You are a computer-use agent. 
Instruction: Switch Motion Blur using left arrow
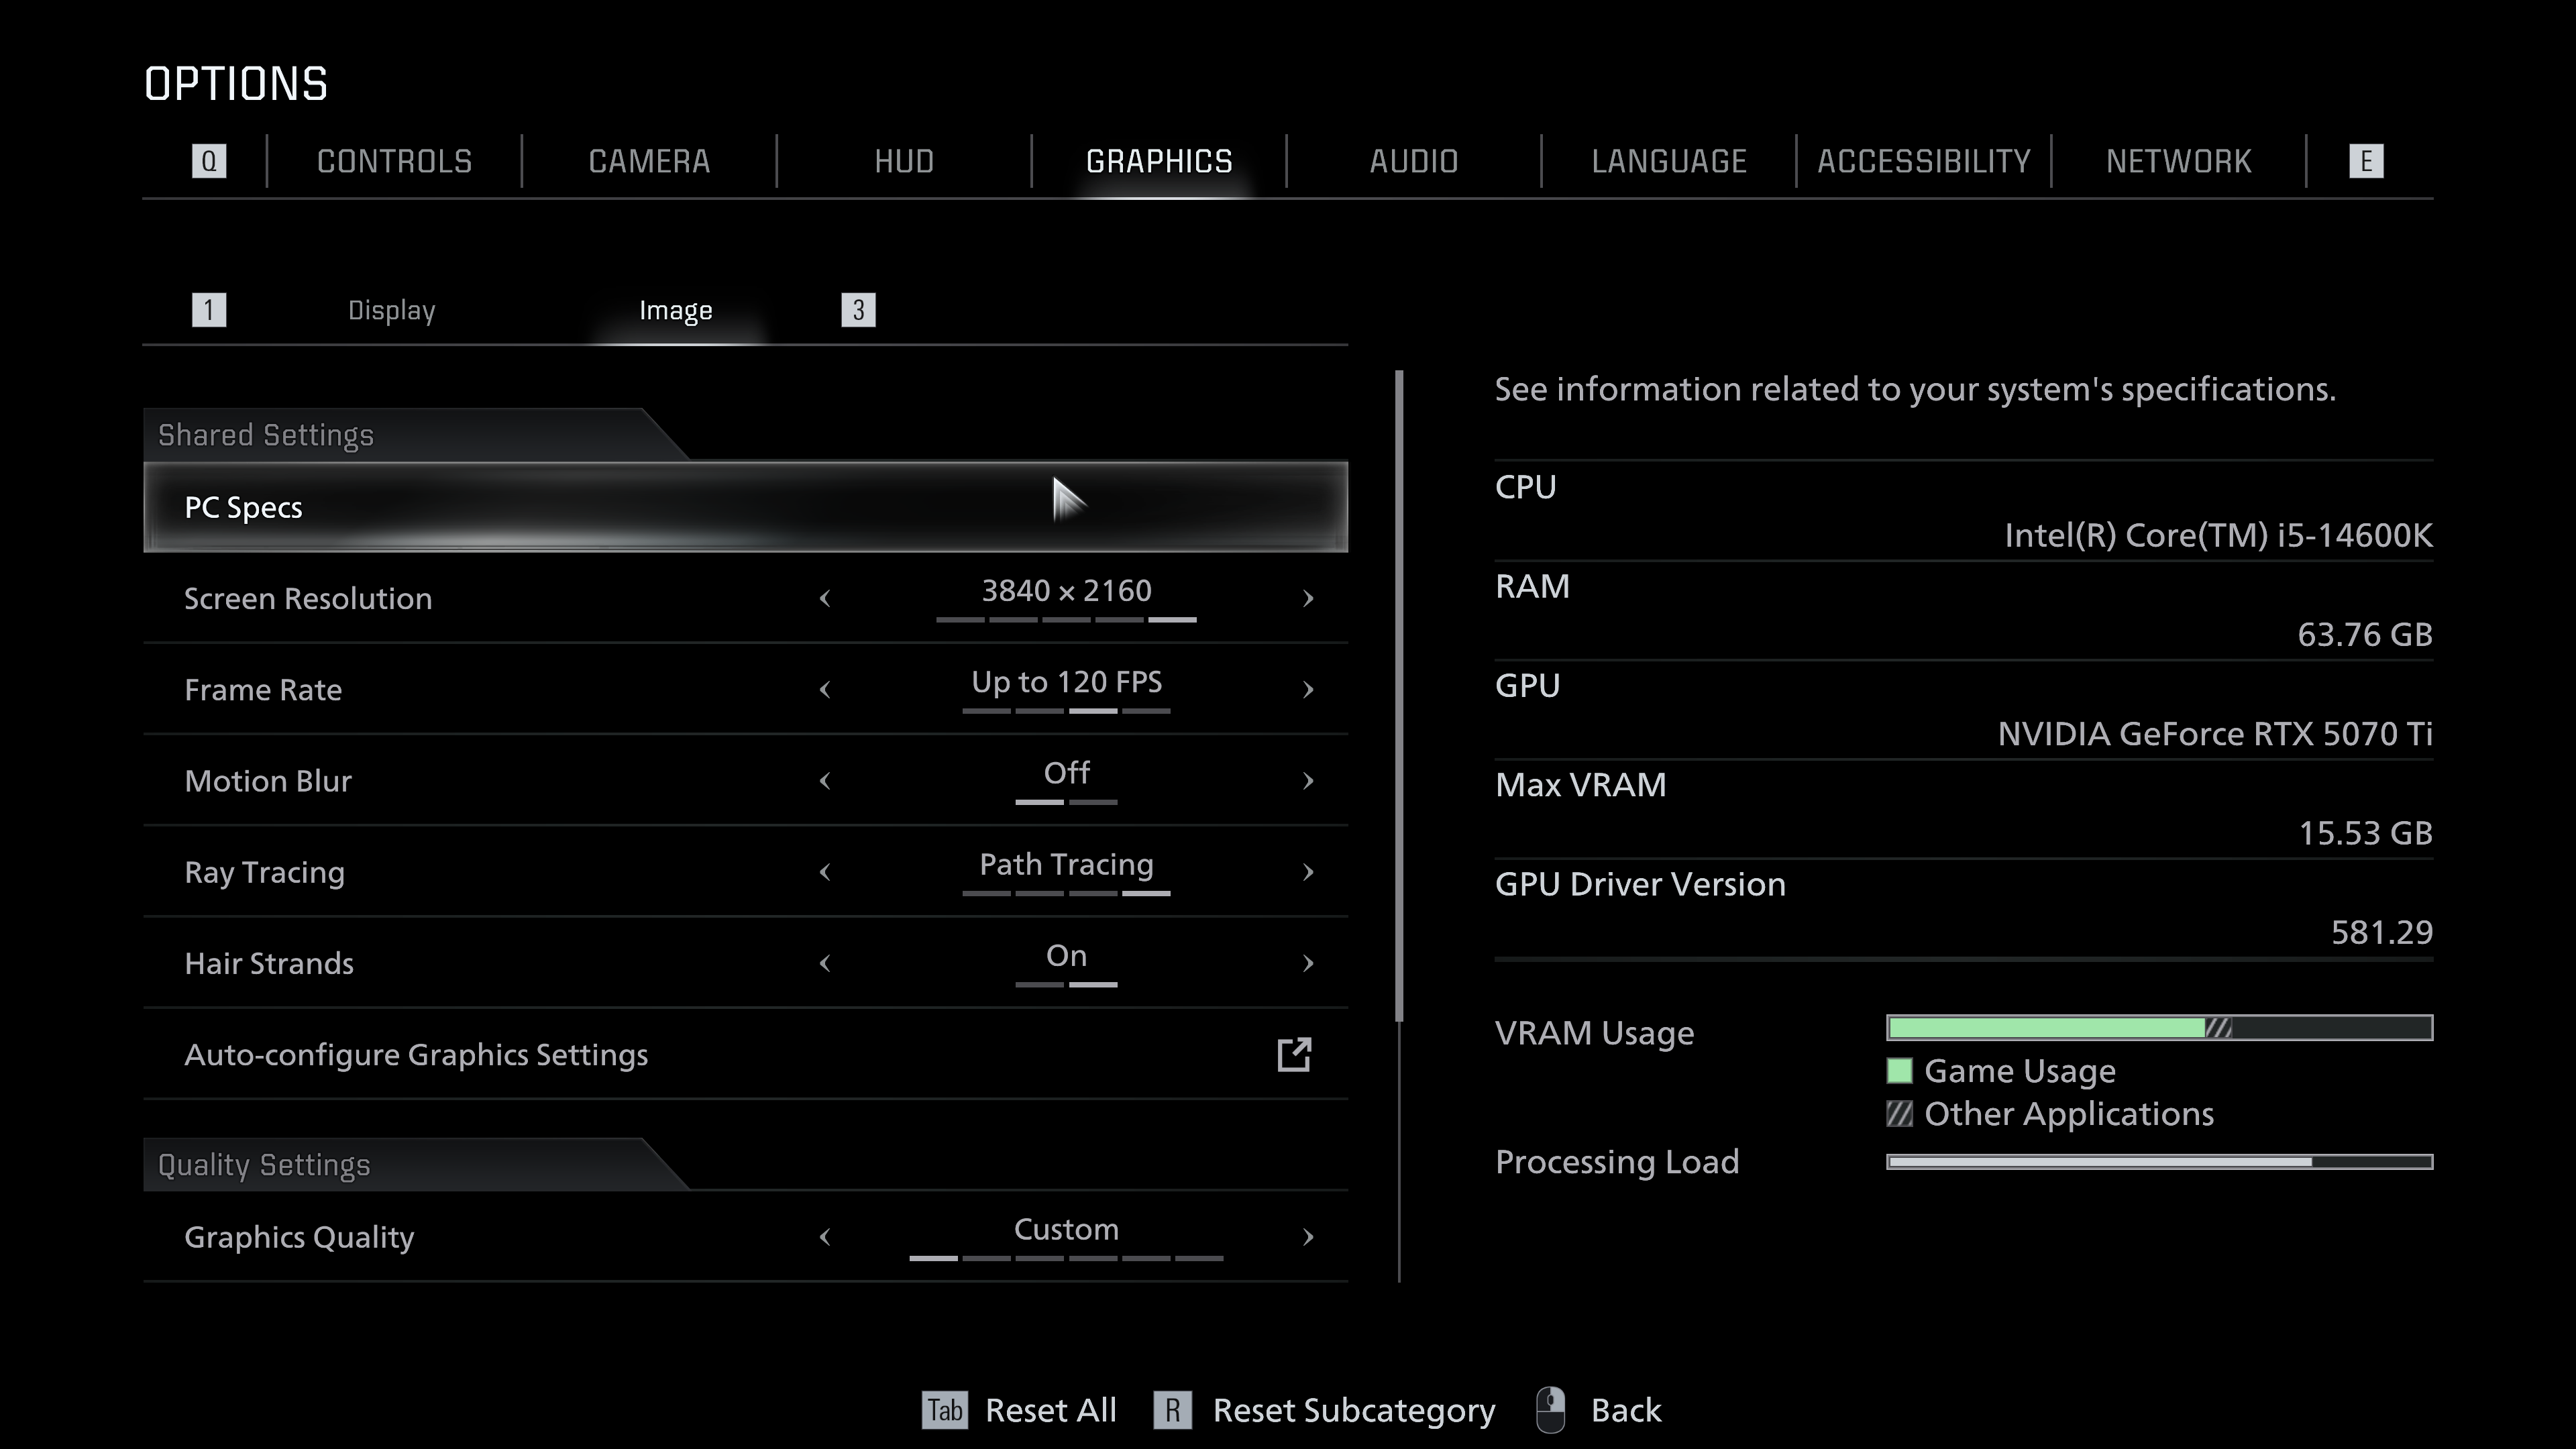pyautogui.click(x=825, y=781)
